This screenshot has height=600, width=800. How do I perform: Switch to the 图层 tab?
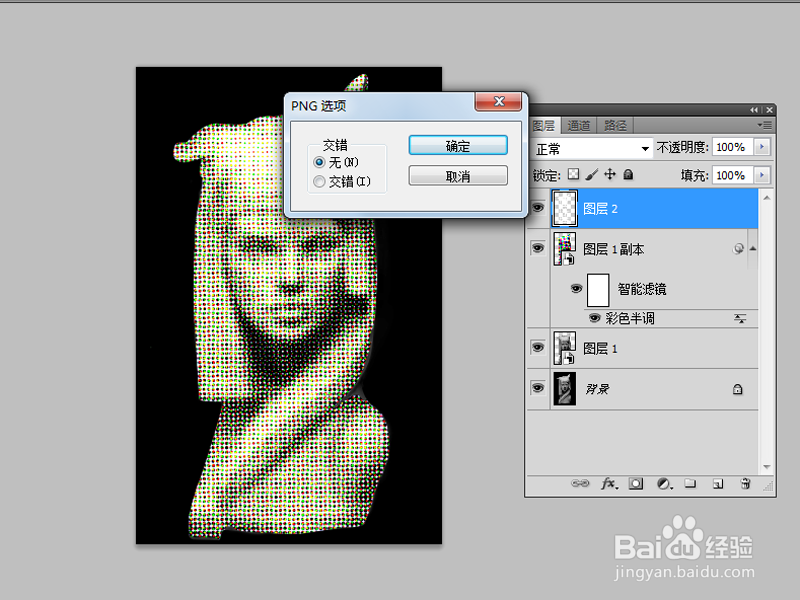click(544, 126)
